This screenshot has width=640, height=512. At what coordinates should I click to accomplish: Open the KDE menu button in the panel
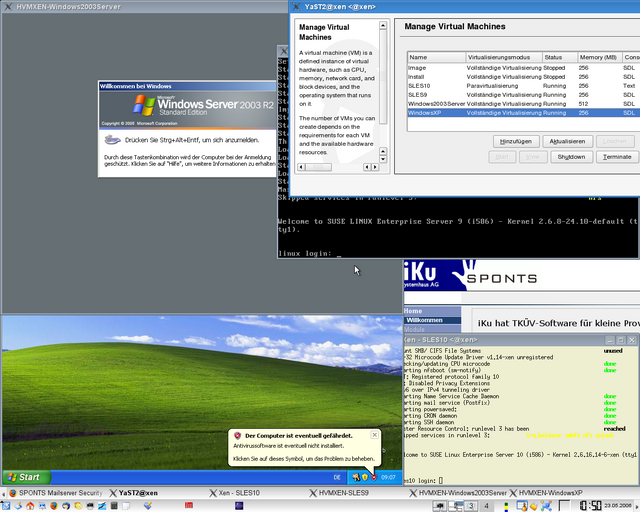[6, 506]
